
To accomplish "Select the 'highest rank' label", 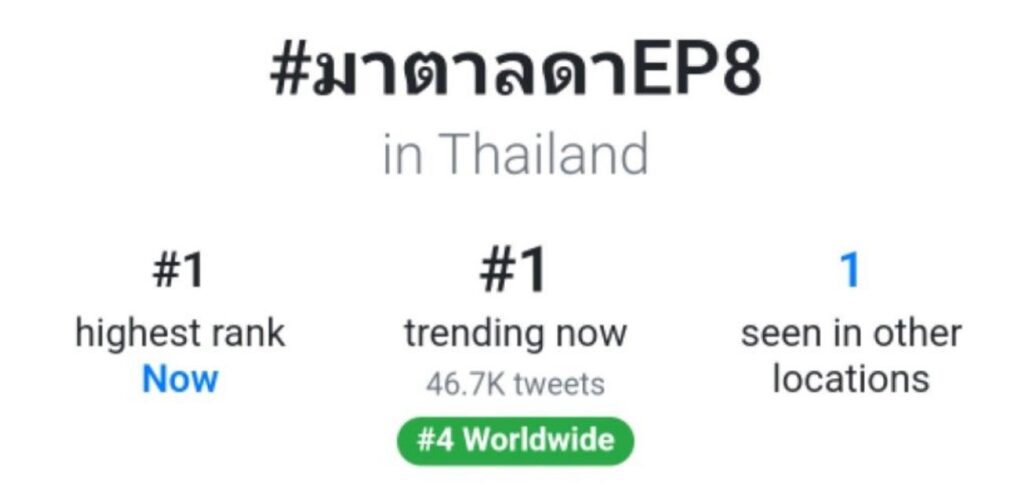I will coord(180,333).
